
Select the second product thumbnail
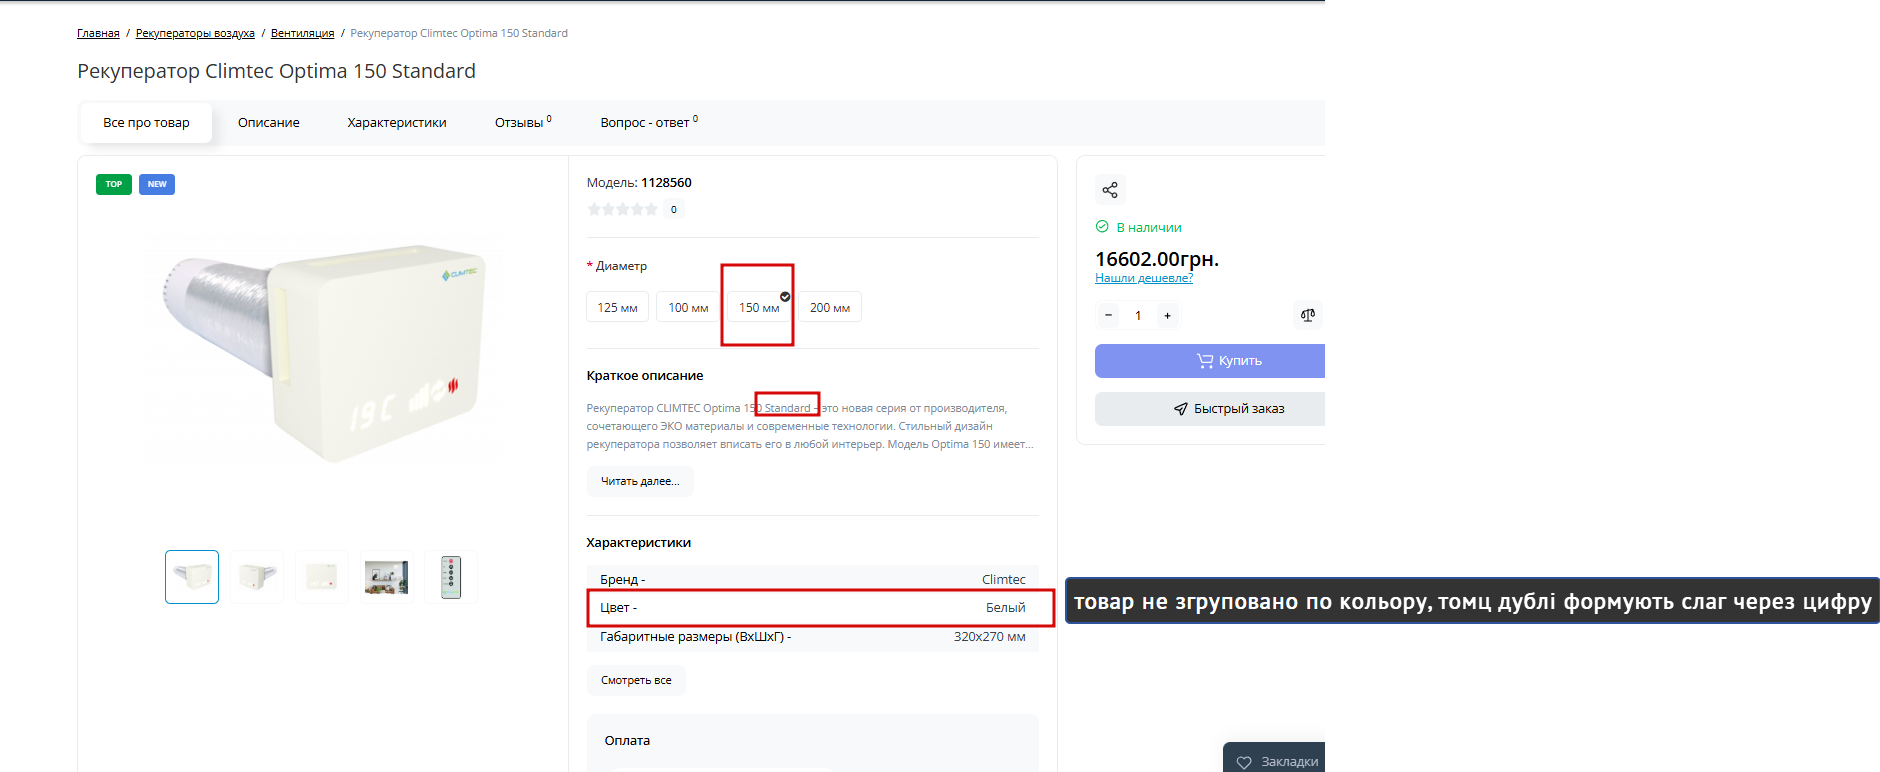tap(257, 577)
